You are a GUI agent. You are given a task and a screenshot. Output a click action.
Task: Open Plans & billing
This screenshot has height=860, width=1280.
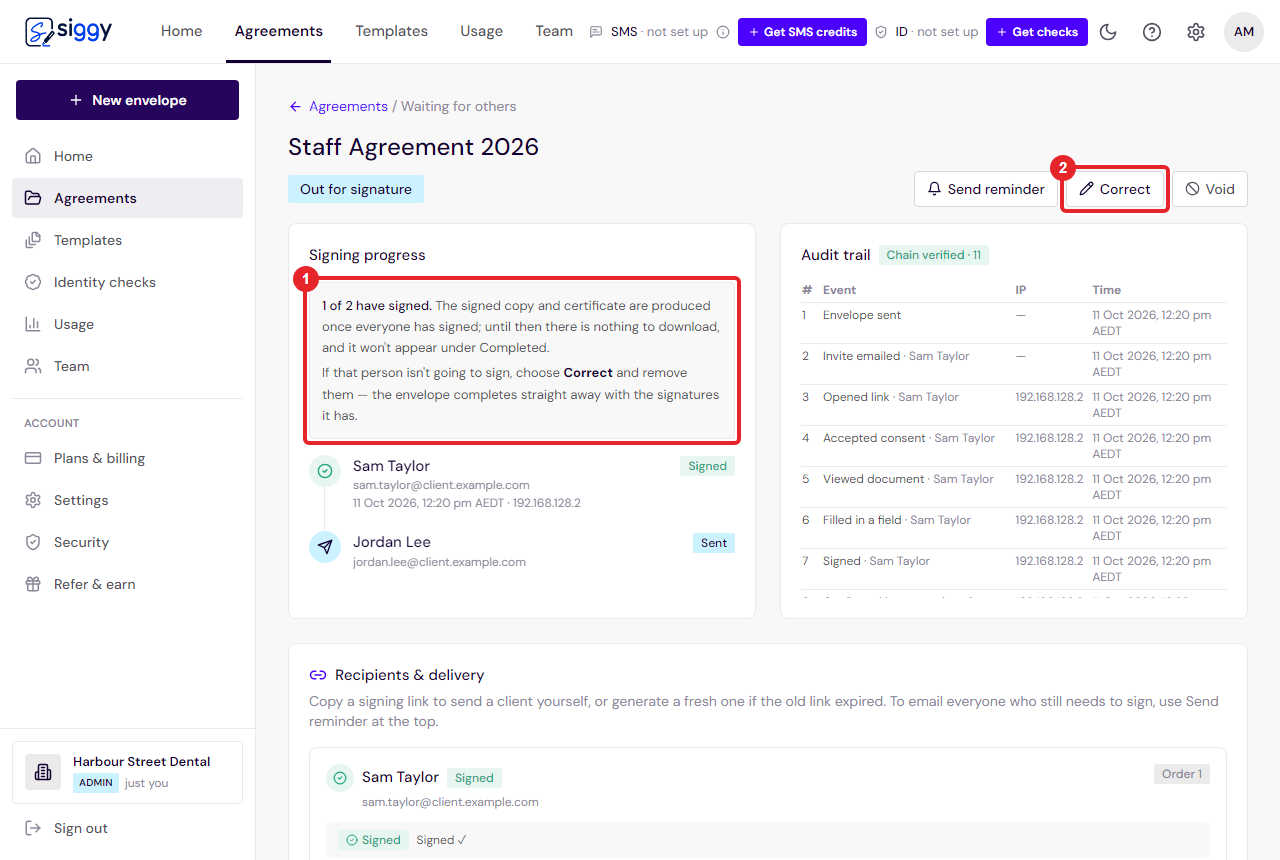coord(127,458)
